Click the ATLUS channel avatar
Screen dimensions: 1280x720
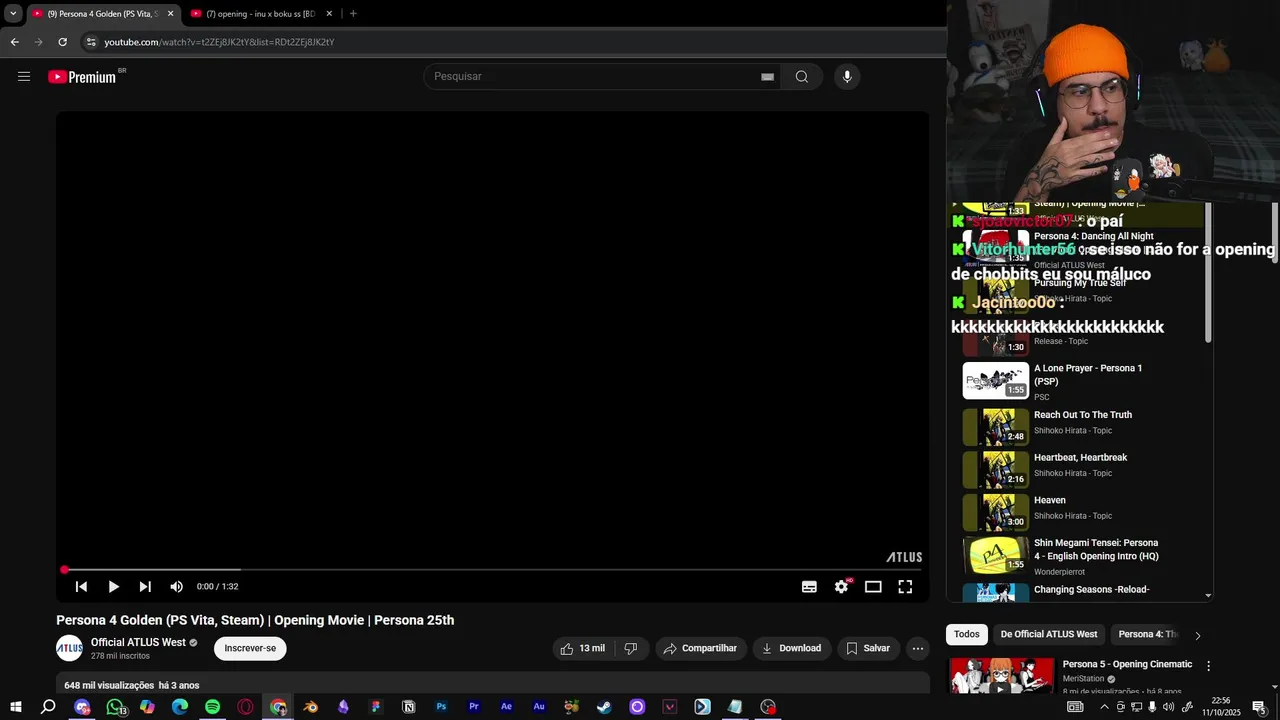coord(69,648)
